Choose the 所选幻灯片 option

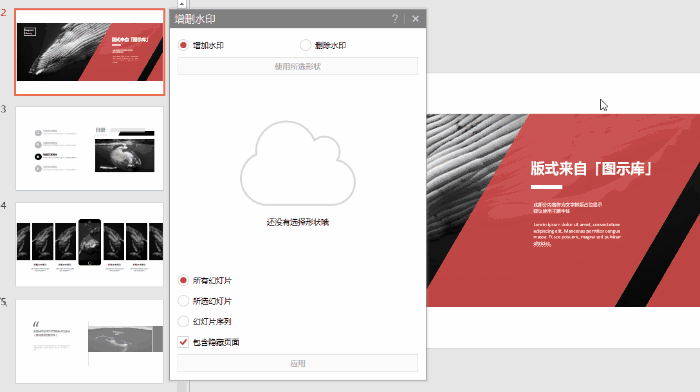coord(183,301)
